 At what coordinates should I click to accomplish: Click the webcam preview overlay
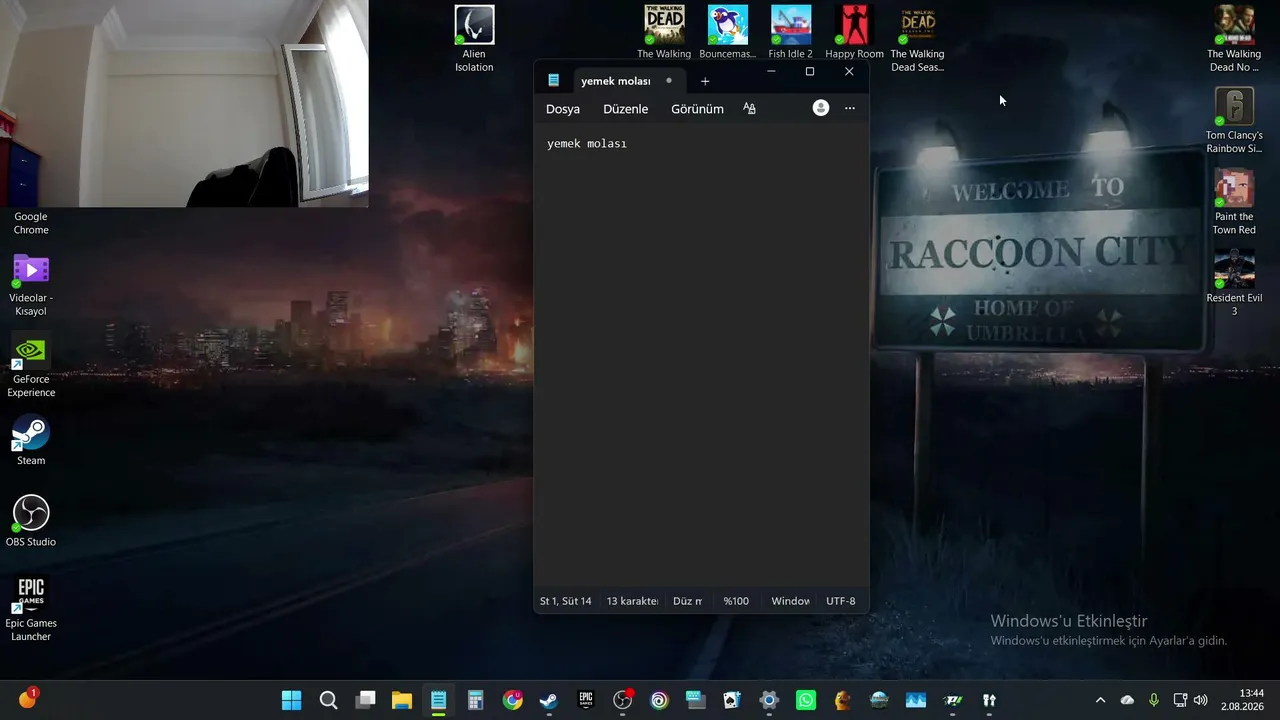point(184,103)
